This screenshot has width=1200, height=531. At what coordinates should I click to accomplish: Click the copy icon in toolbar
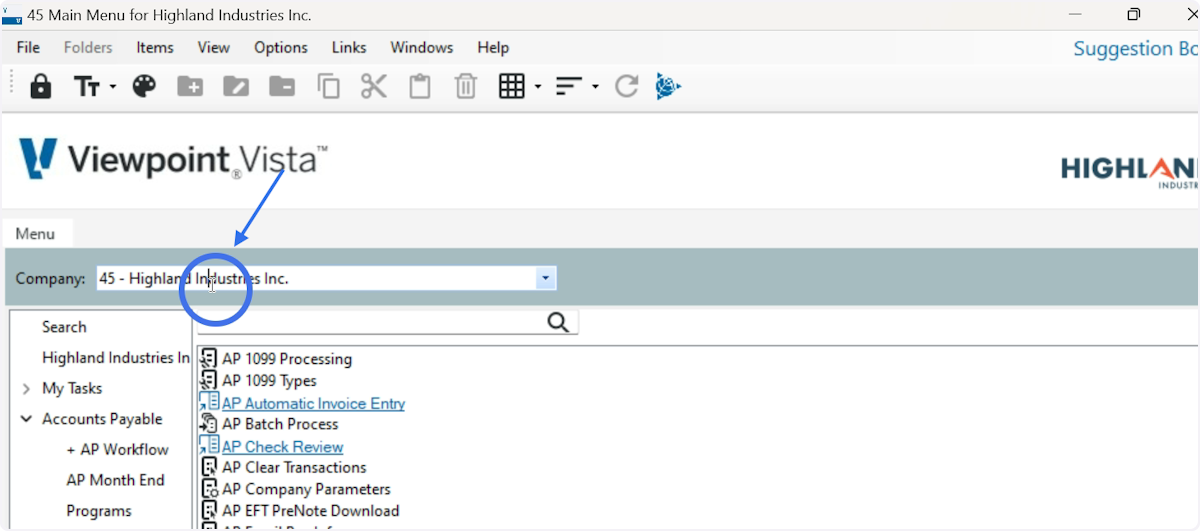point(328,87)
